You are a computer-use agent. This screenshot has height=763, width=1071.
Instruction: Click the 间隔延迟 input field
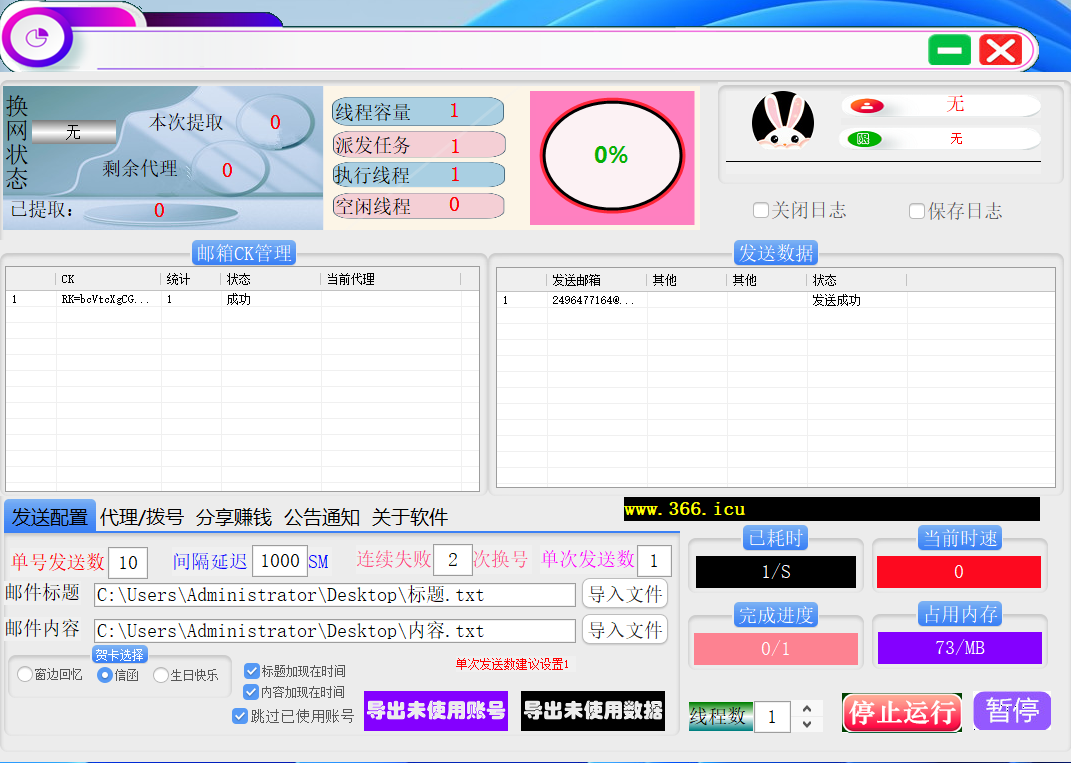pyautogui.click(x=279, y=561)
